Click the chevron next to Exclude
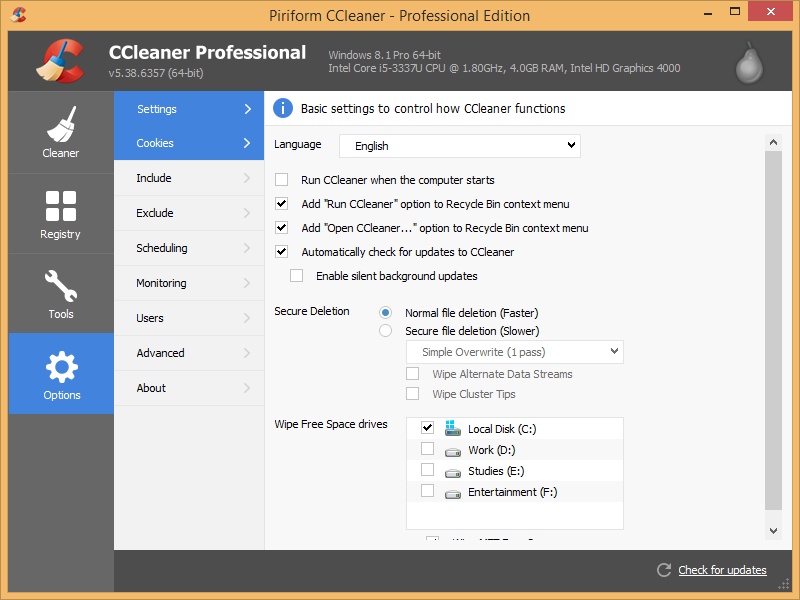Viewport: 800px width, 600px height. (247, 213)
